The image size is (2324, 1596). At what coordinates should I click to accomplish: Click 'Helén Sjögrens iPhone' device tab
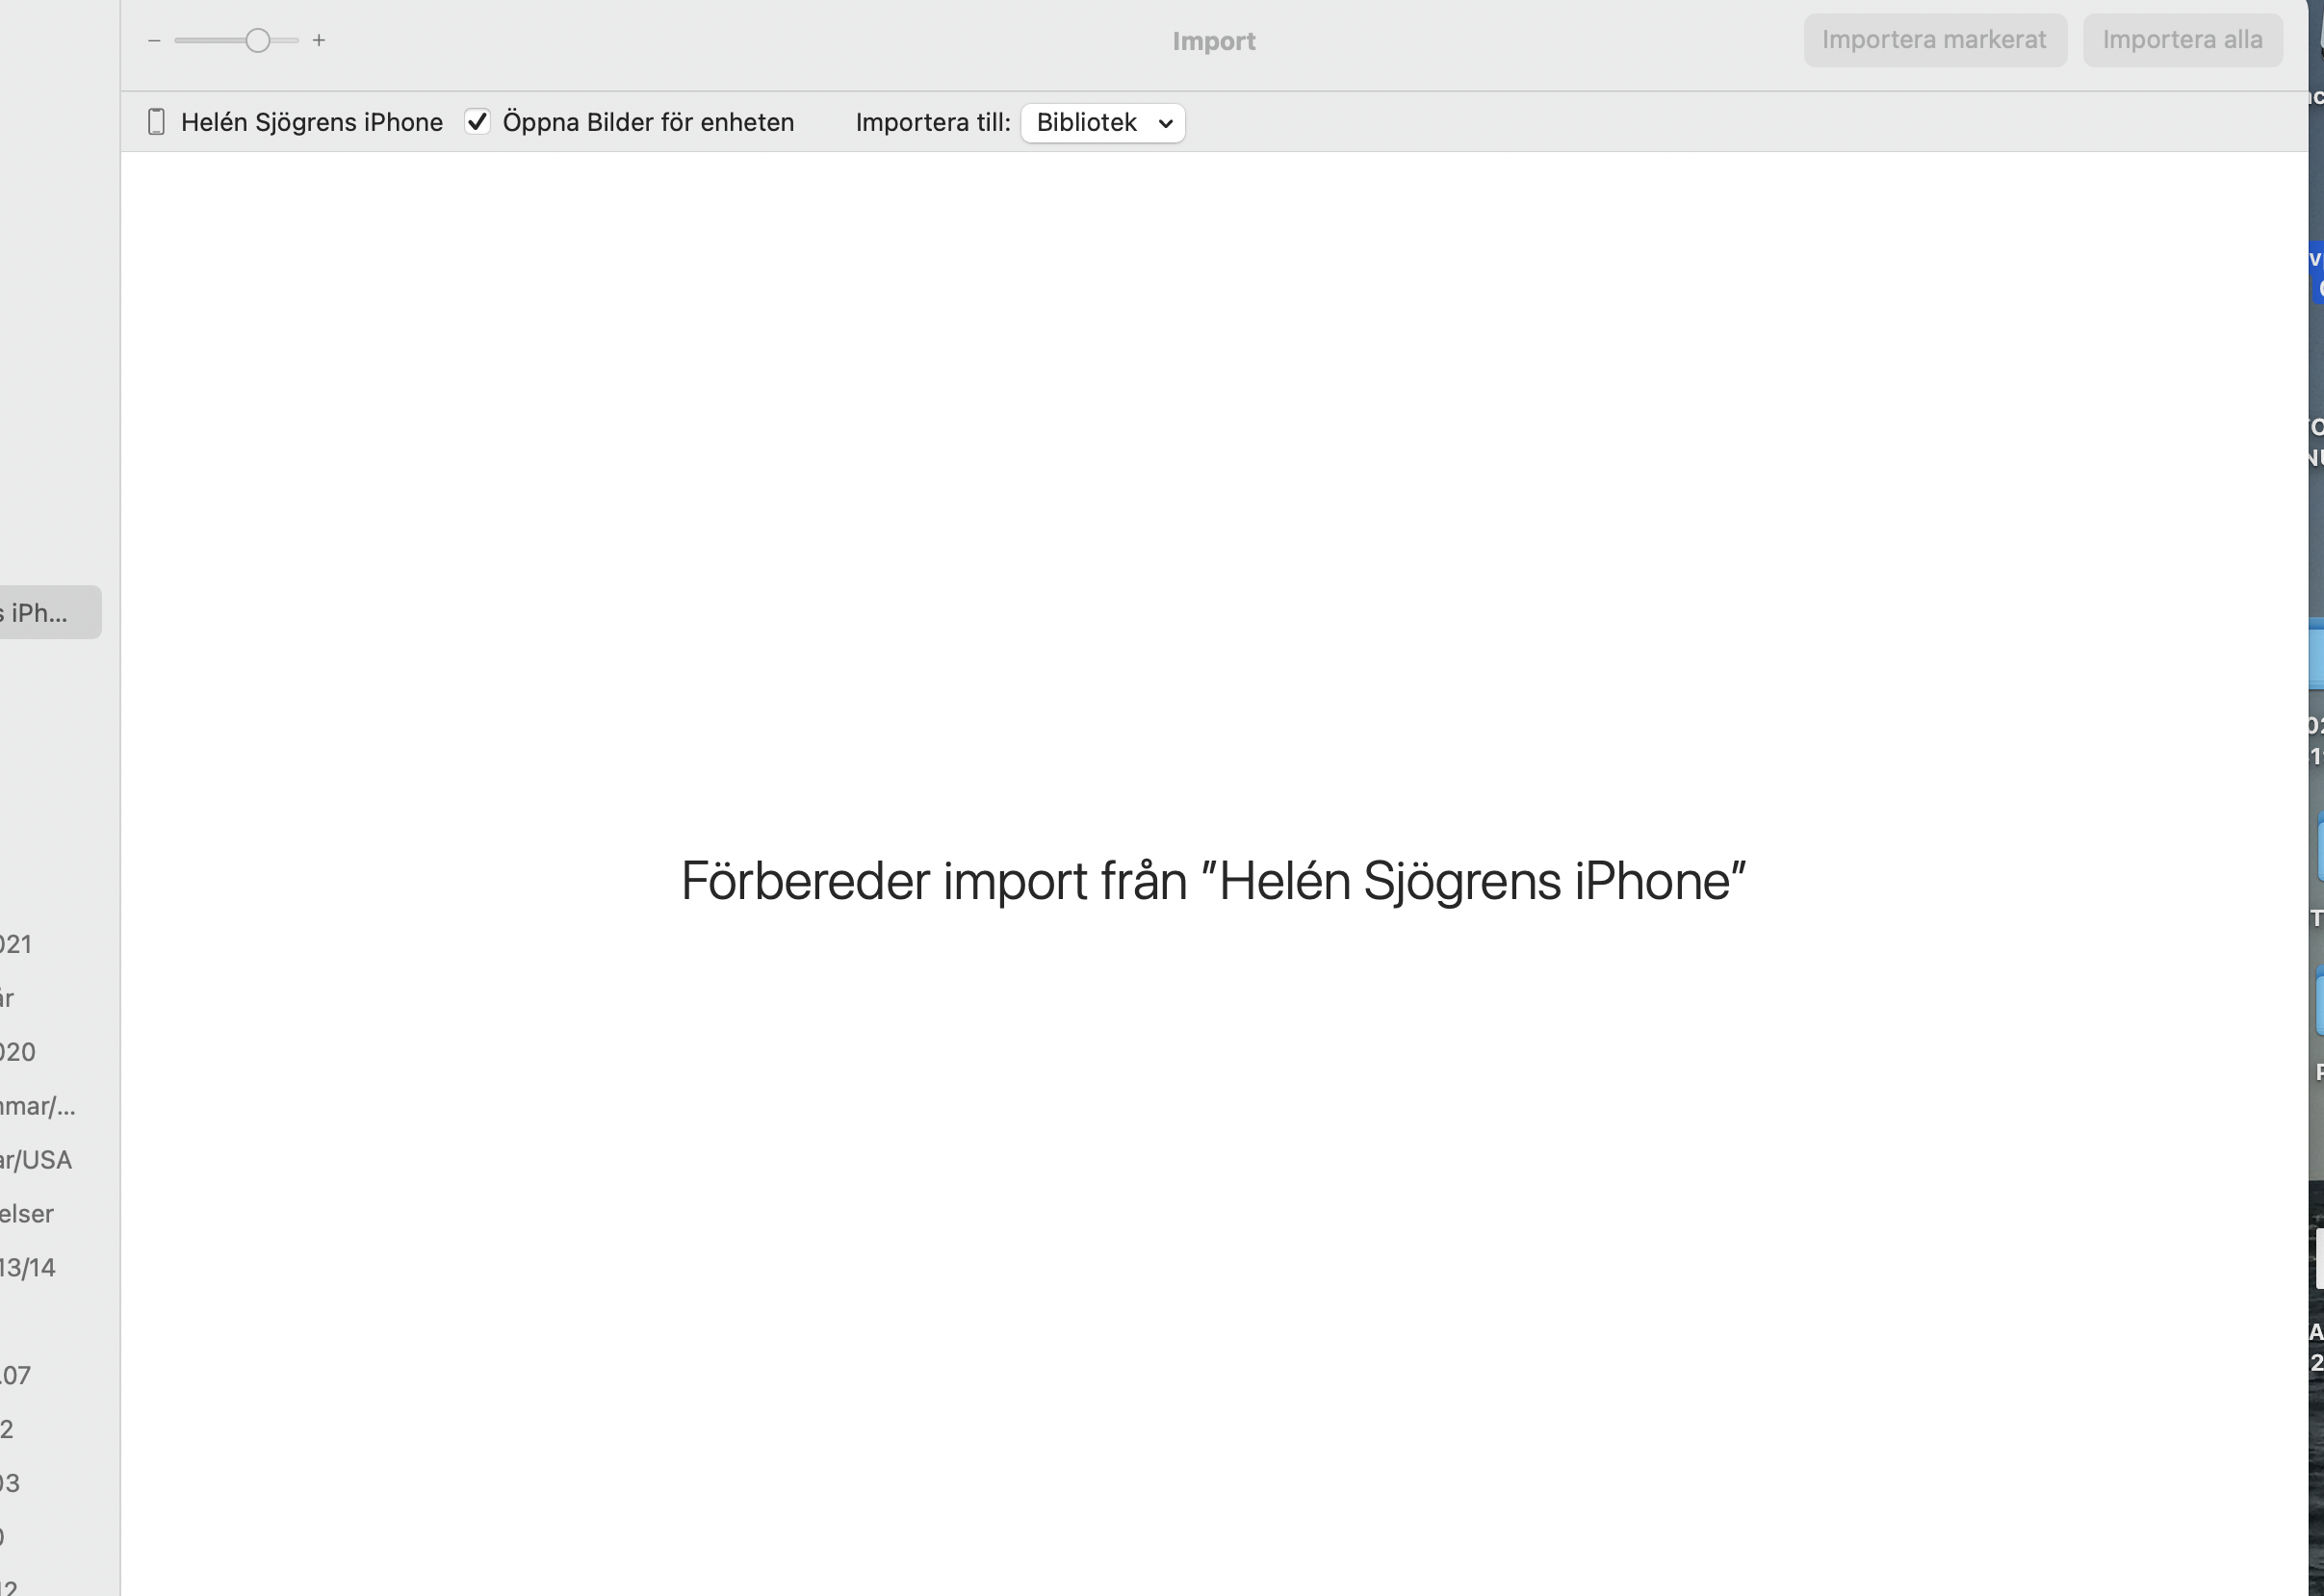[x=292, y=120]
